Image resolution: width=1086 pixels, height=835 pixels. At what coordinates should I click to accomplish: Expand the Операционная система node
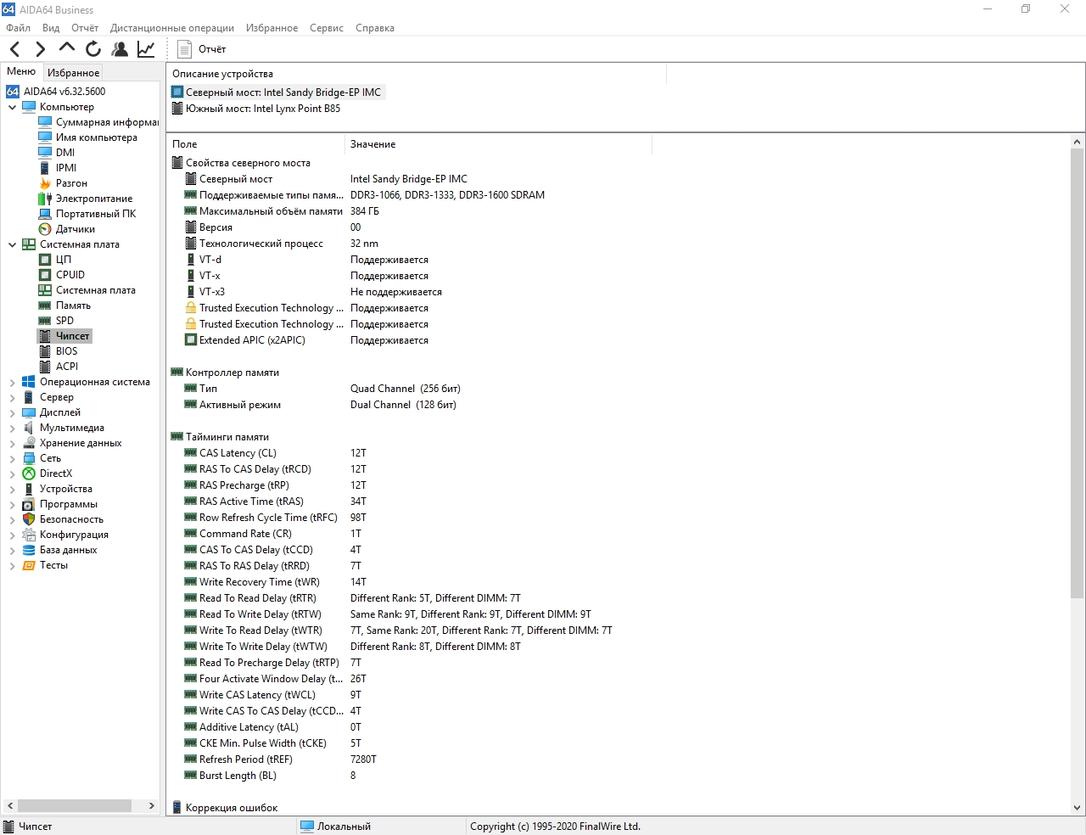click(x=12, y=382)
